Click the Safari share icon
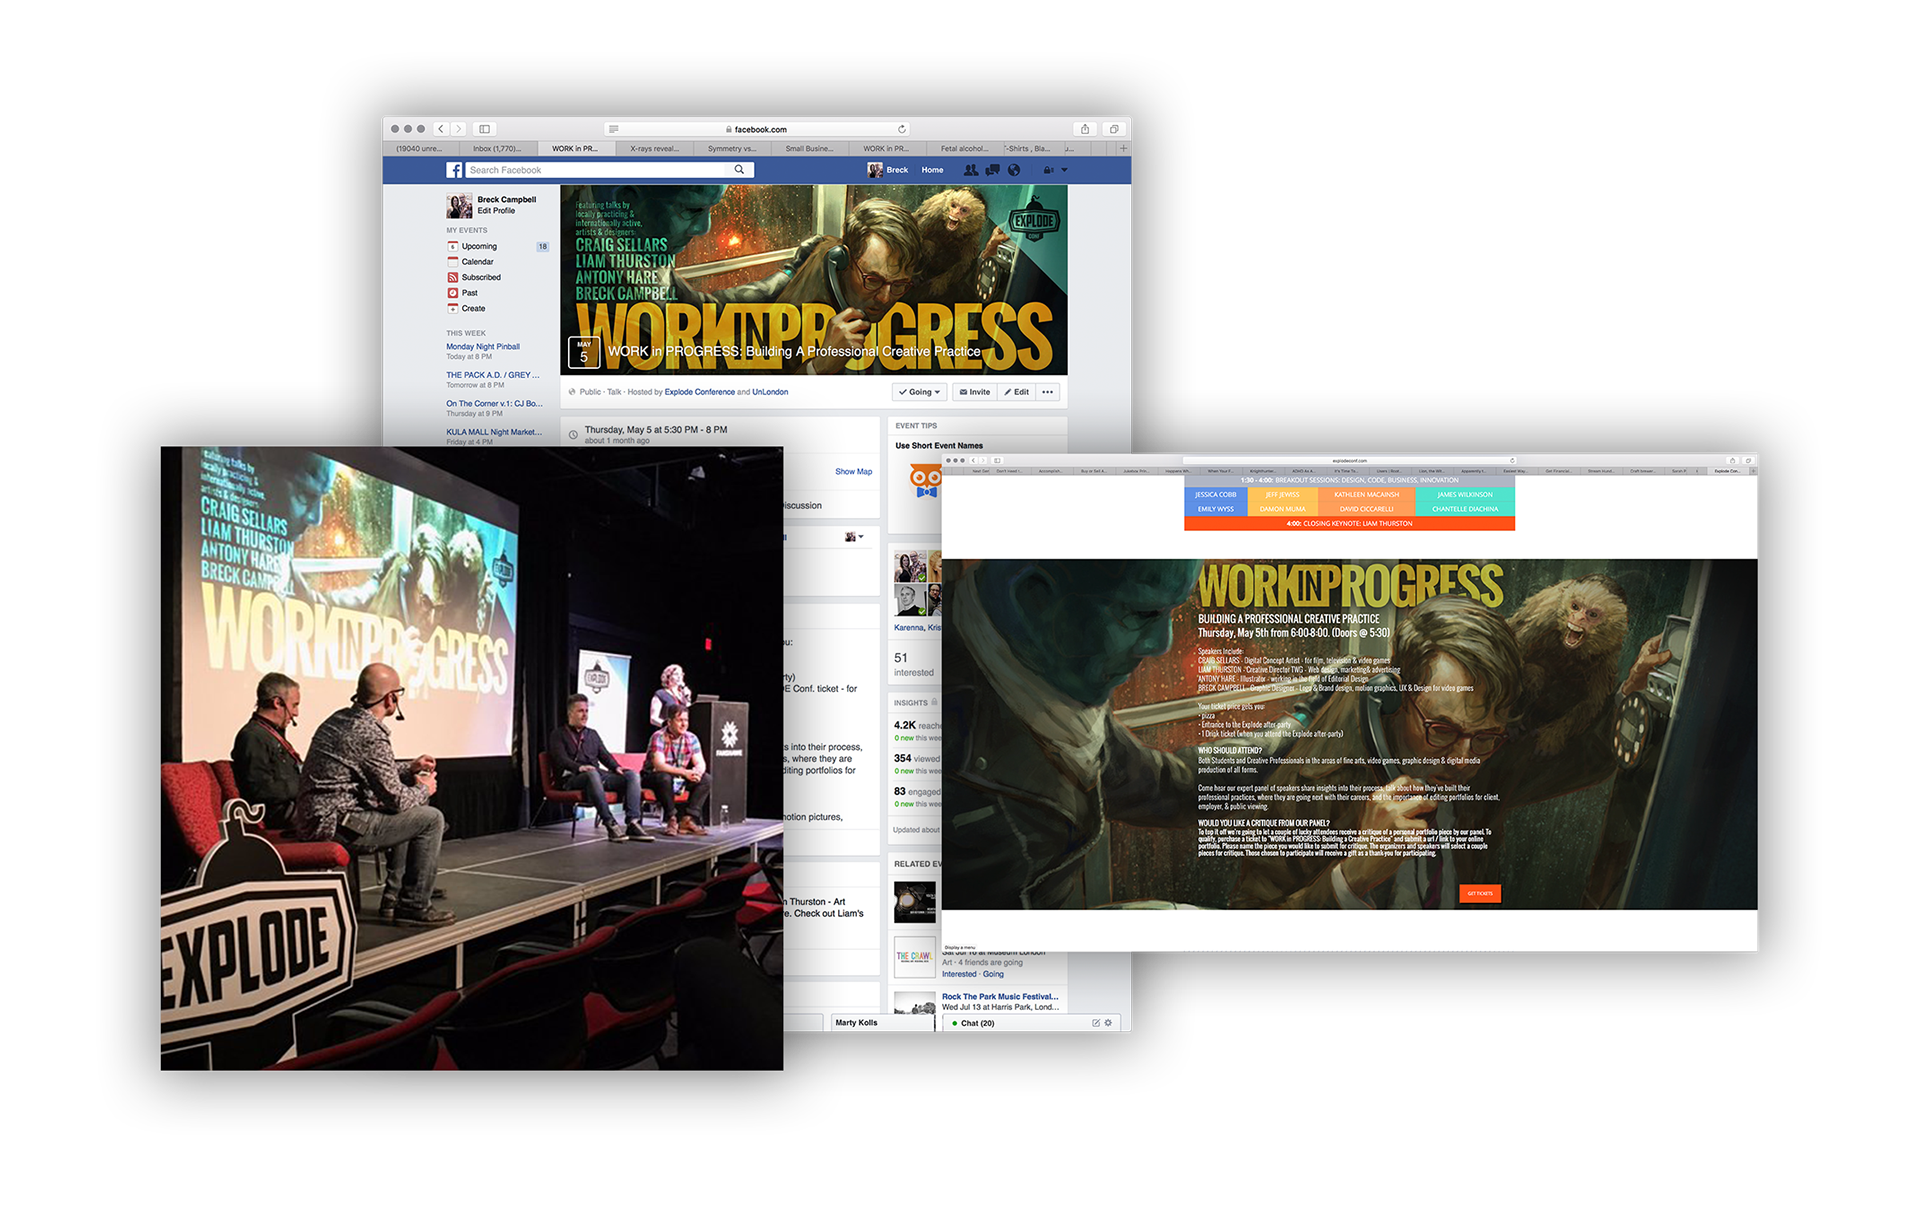The height and width of the screenshot is (1205, 1920). pos(1085,129)
